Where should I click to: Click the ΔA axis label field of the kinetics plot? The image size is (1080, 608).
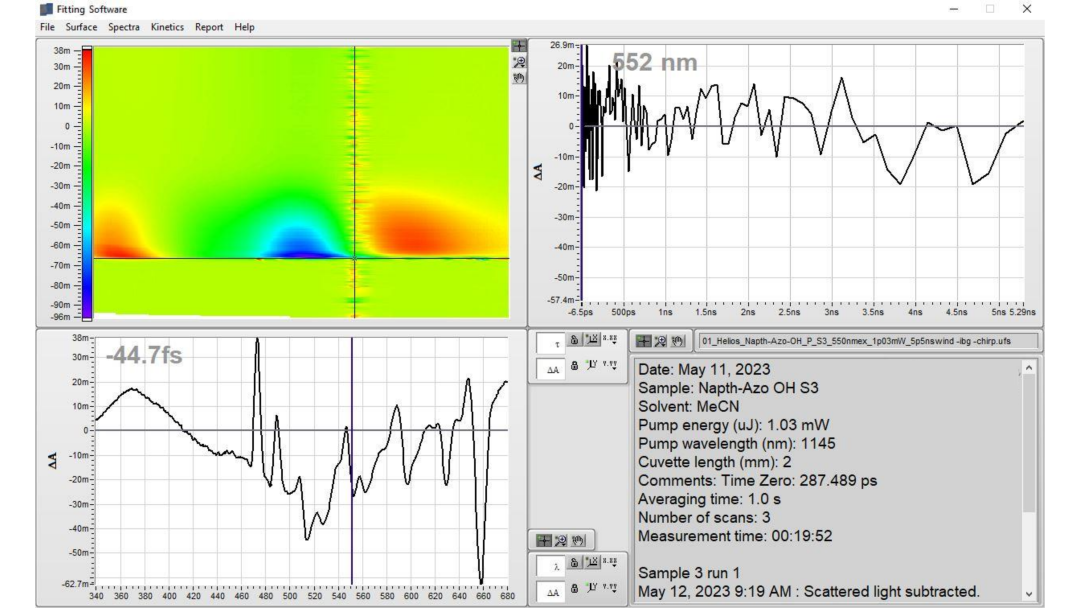click(x=551, y=369)
